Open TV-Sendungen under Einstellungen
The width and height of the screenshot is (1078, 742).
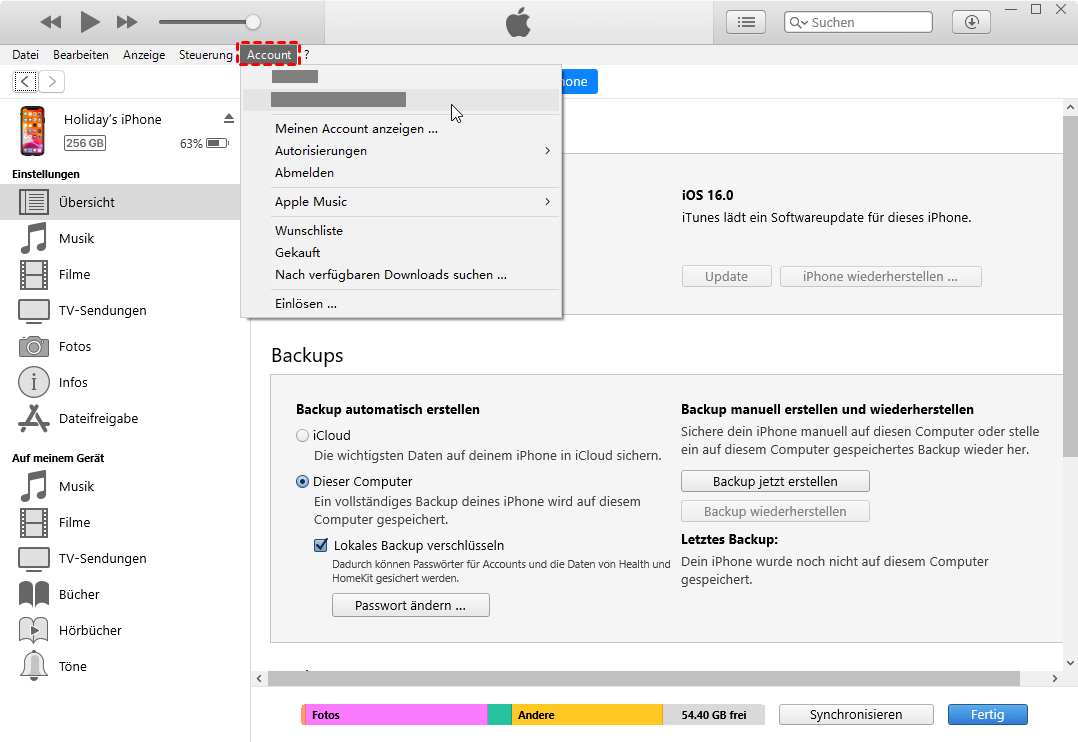(102, 310)
